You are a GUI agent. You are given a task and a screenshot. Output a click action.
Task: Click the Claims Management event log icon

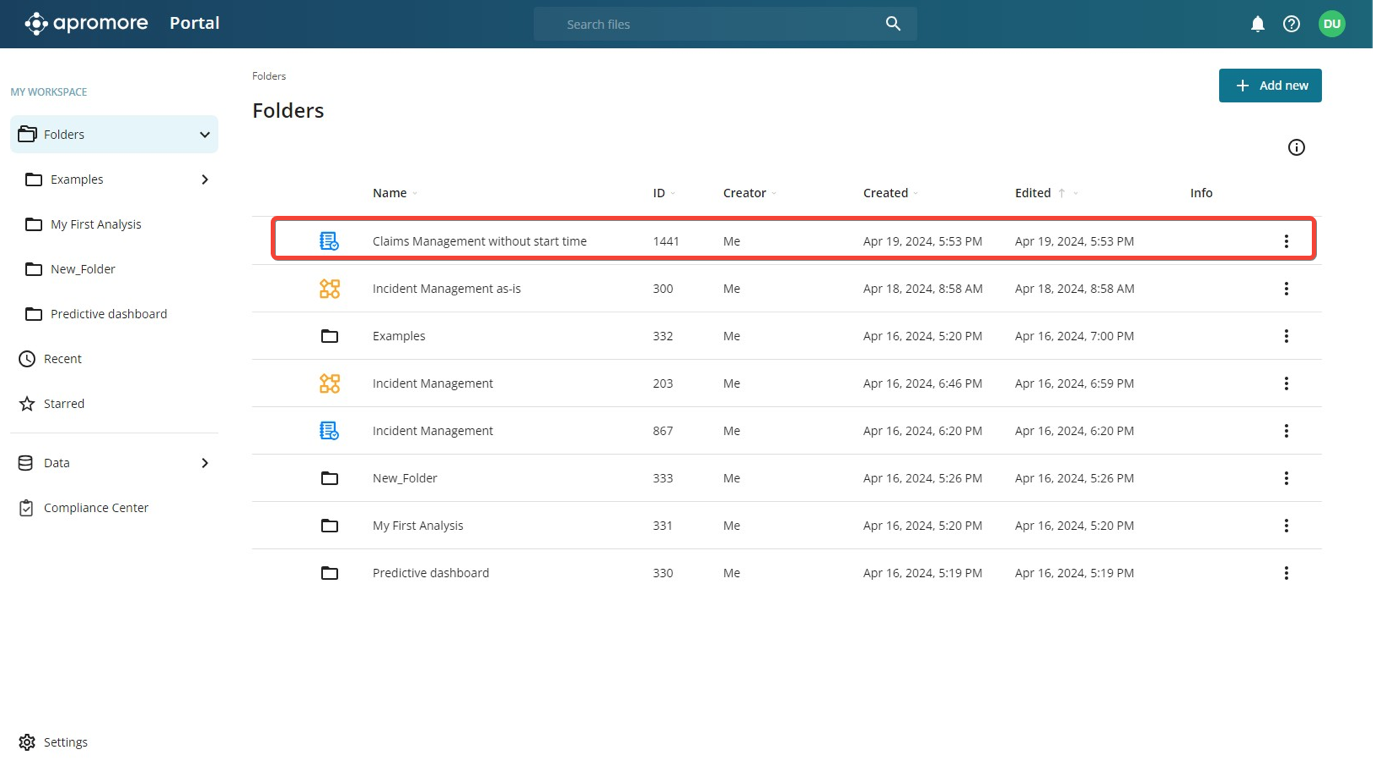329,241
